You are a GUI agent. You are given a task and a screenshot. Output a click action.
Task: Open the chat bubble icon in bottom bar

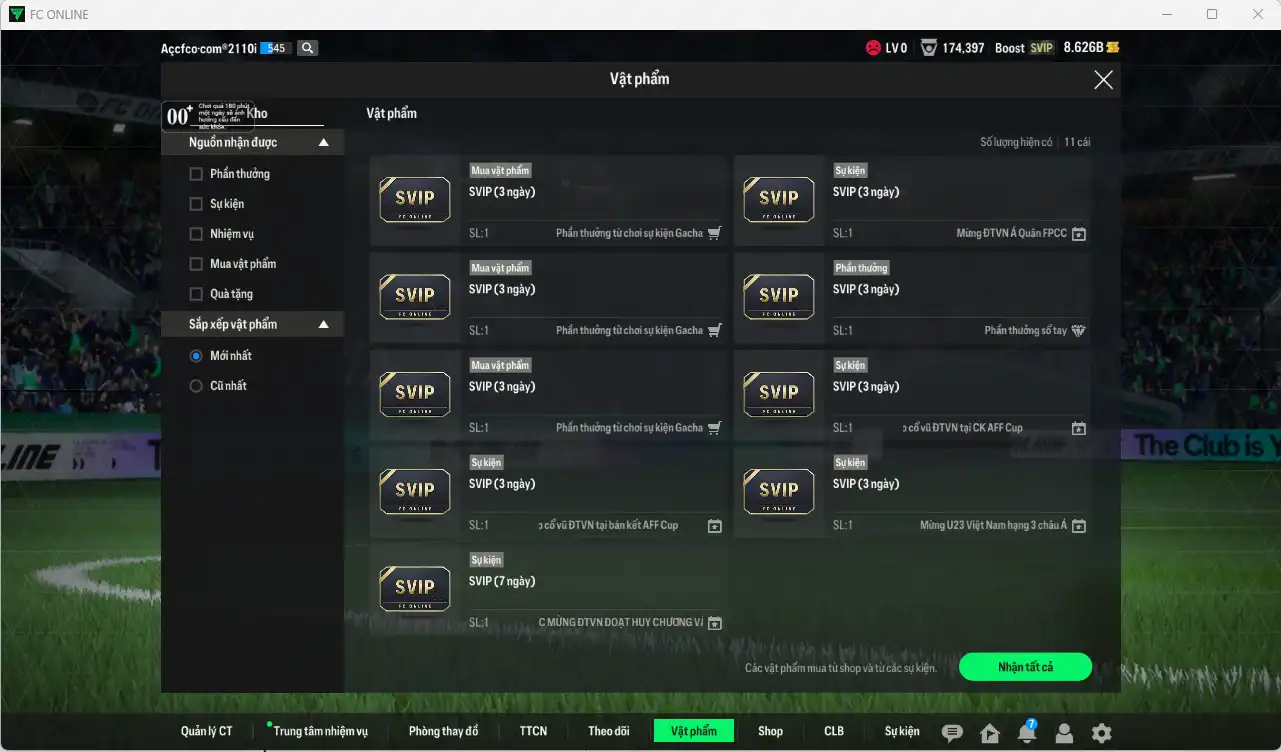952,733
